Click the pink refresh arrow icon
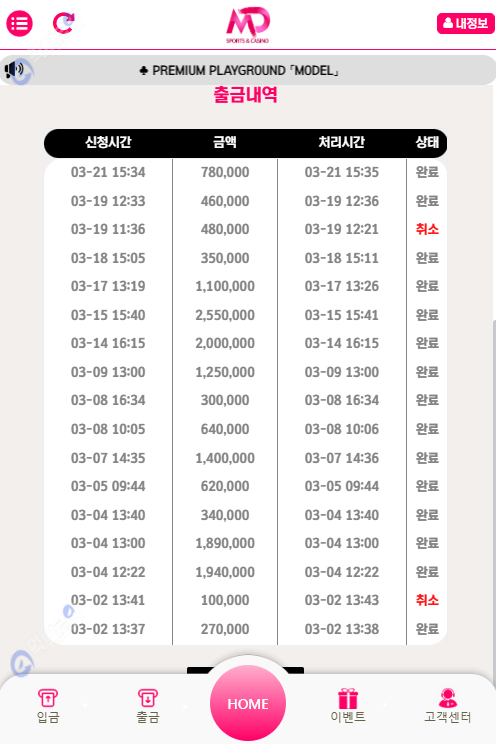Viewport: 496px width, 744px height. tap(63, 23)
